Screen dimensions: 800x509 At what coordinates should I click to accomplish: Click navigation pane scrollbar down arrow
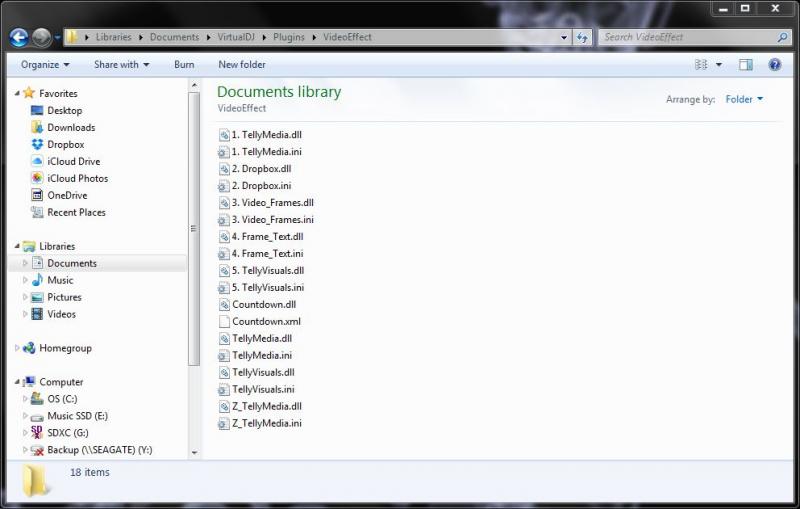tap(194, 452)
